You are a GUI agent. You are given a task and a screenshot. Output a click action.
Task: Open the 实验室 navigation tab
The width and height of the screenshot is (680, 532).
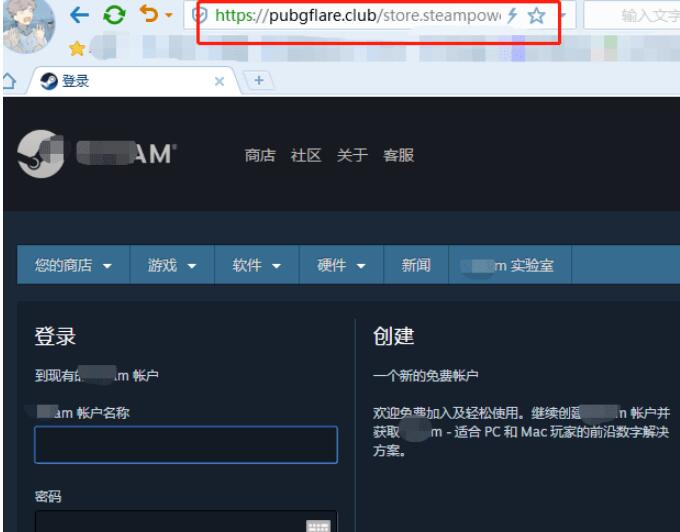510,265
